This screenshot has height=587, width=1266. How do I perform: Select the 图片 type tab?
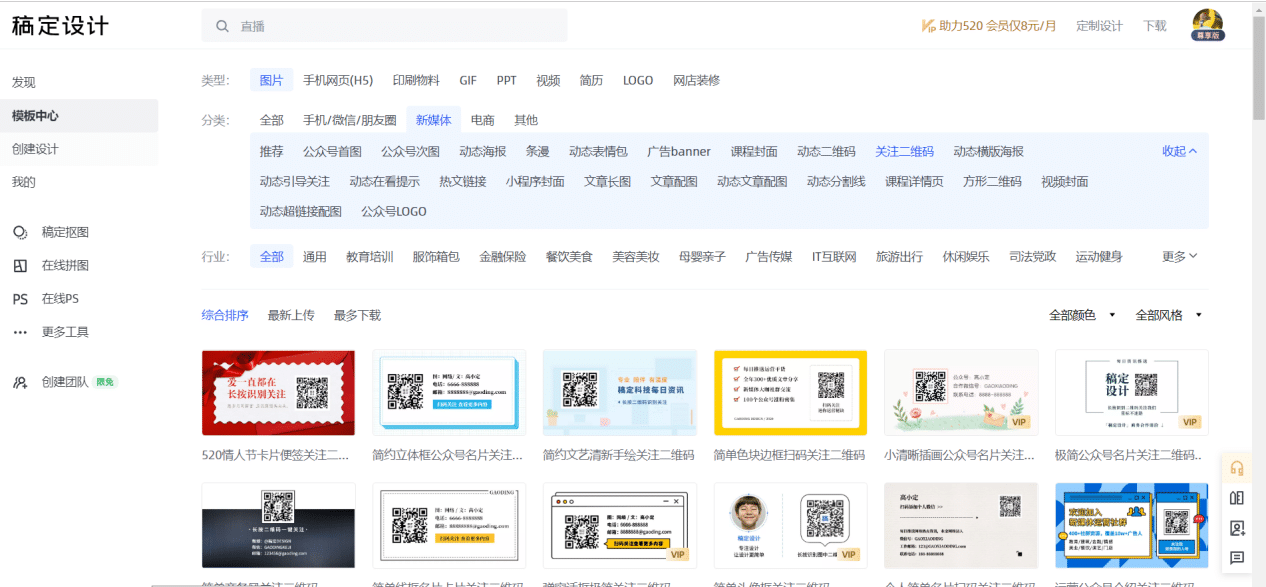point(271,81)
